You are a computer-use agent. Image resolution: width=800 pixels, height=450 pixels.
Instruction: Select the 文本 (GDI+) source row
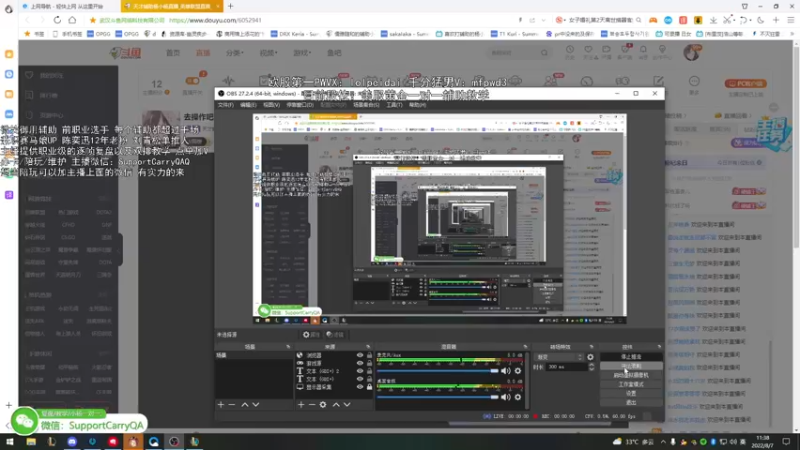[333, 379]
